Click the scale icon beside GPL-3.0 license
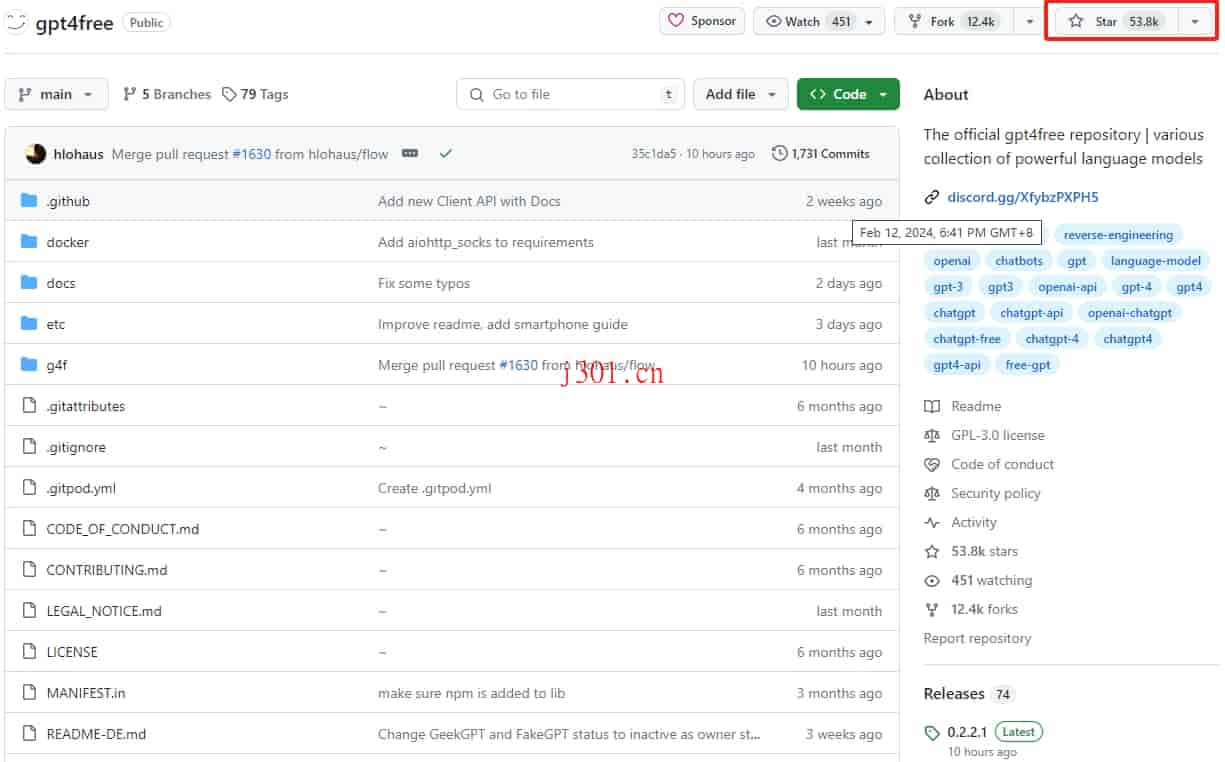 (x=932, y=435)
